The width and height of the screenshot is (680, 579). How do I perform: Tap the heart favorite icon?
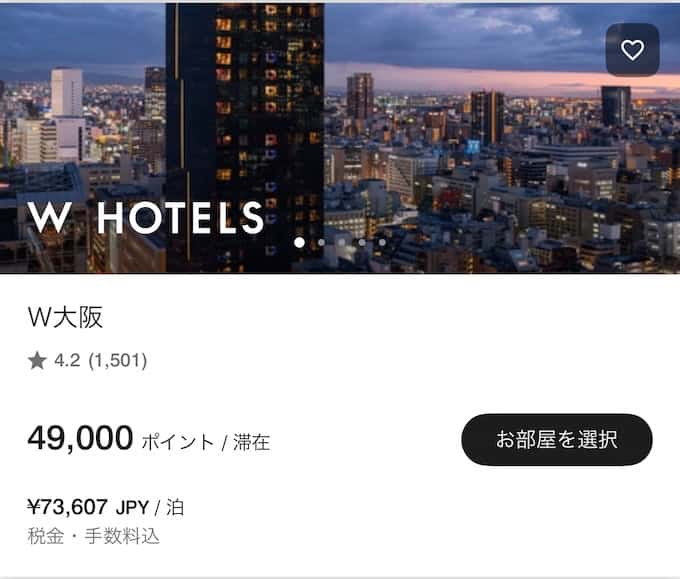[x=632, y=50]
